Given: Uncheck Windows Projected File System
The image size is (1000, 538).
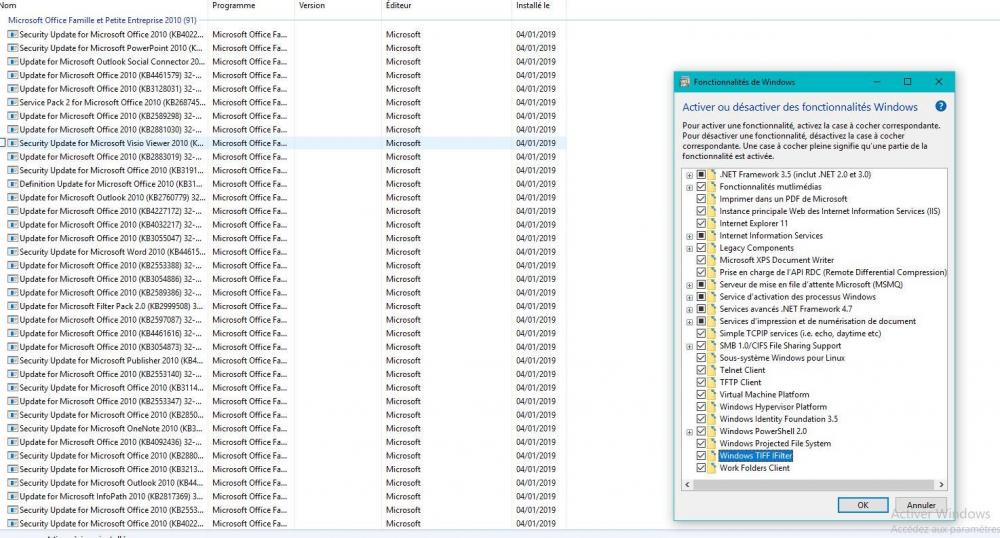Looking at the screenshot, I should coord(702,443).
